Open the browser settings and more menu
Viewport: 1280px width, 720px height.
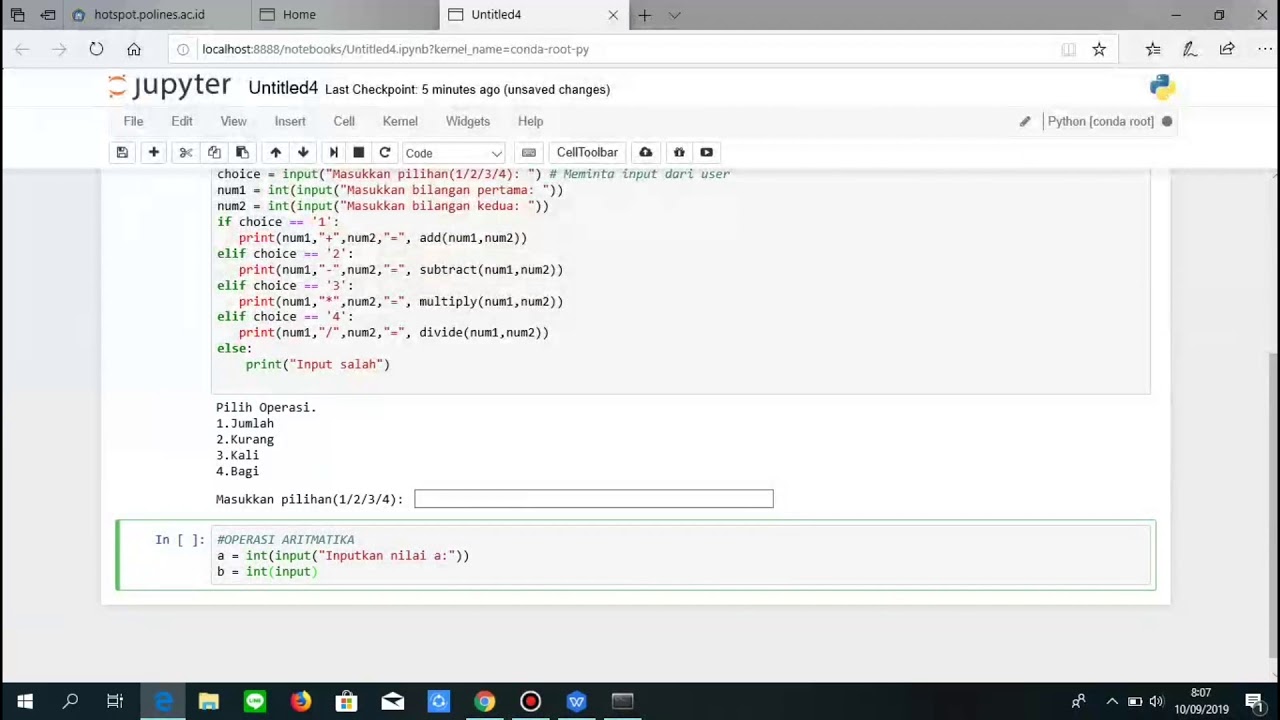[x=1264, y=49]
